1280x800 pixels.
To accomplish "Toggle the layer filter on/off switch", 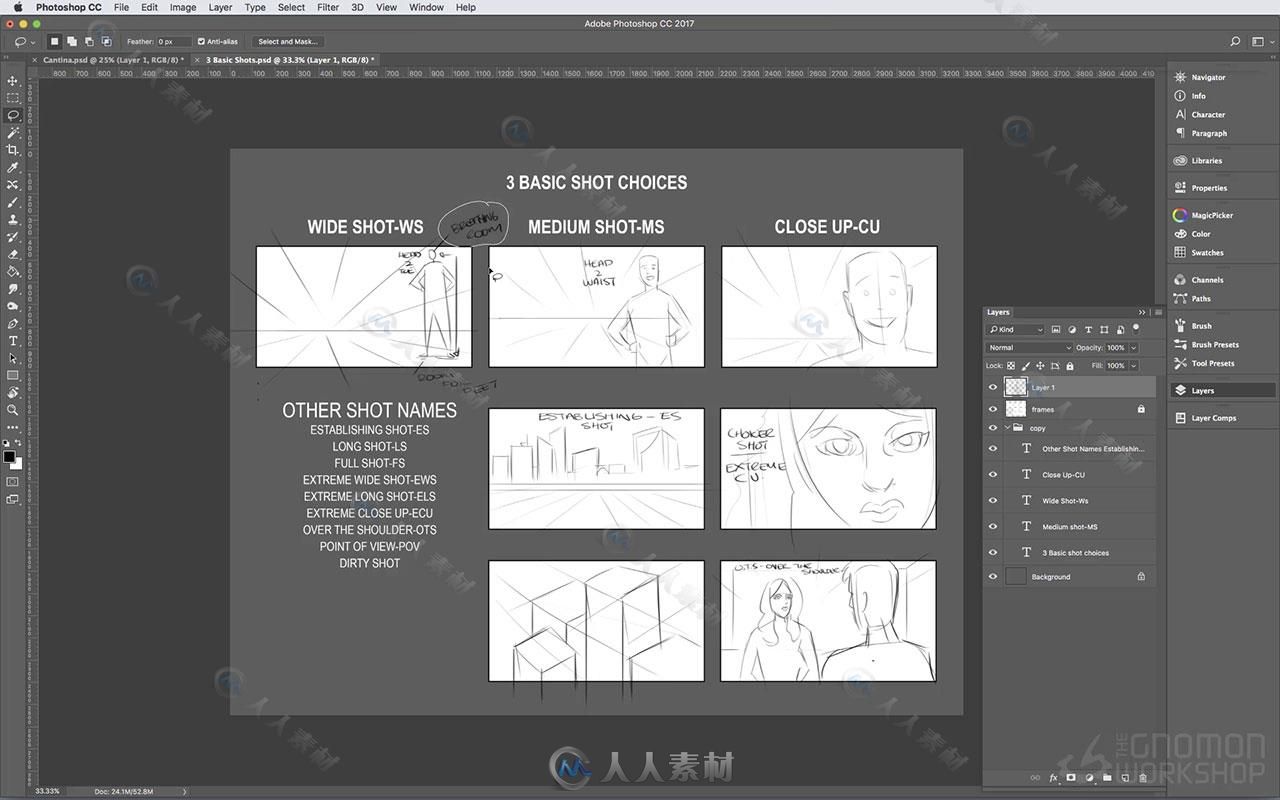I will coord(1136,328).
